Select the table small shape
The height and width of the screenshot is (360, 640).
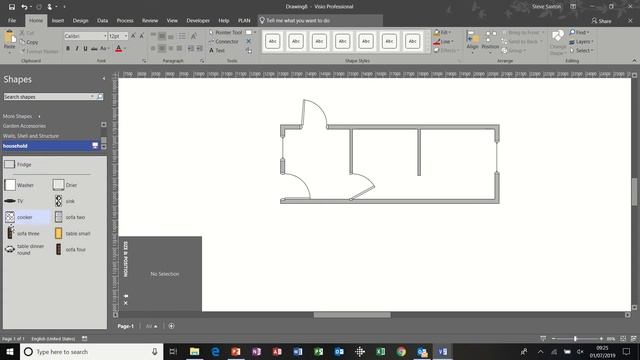pyautogui.click(x=72, y=233)
